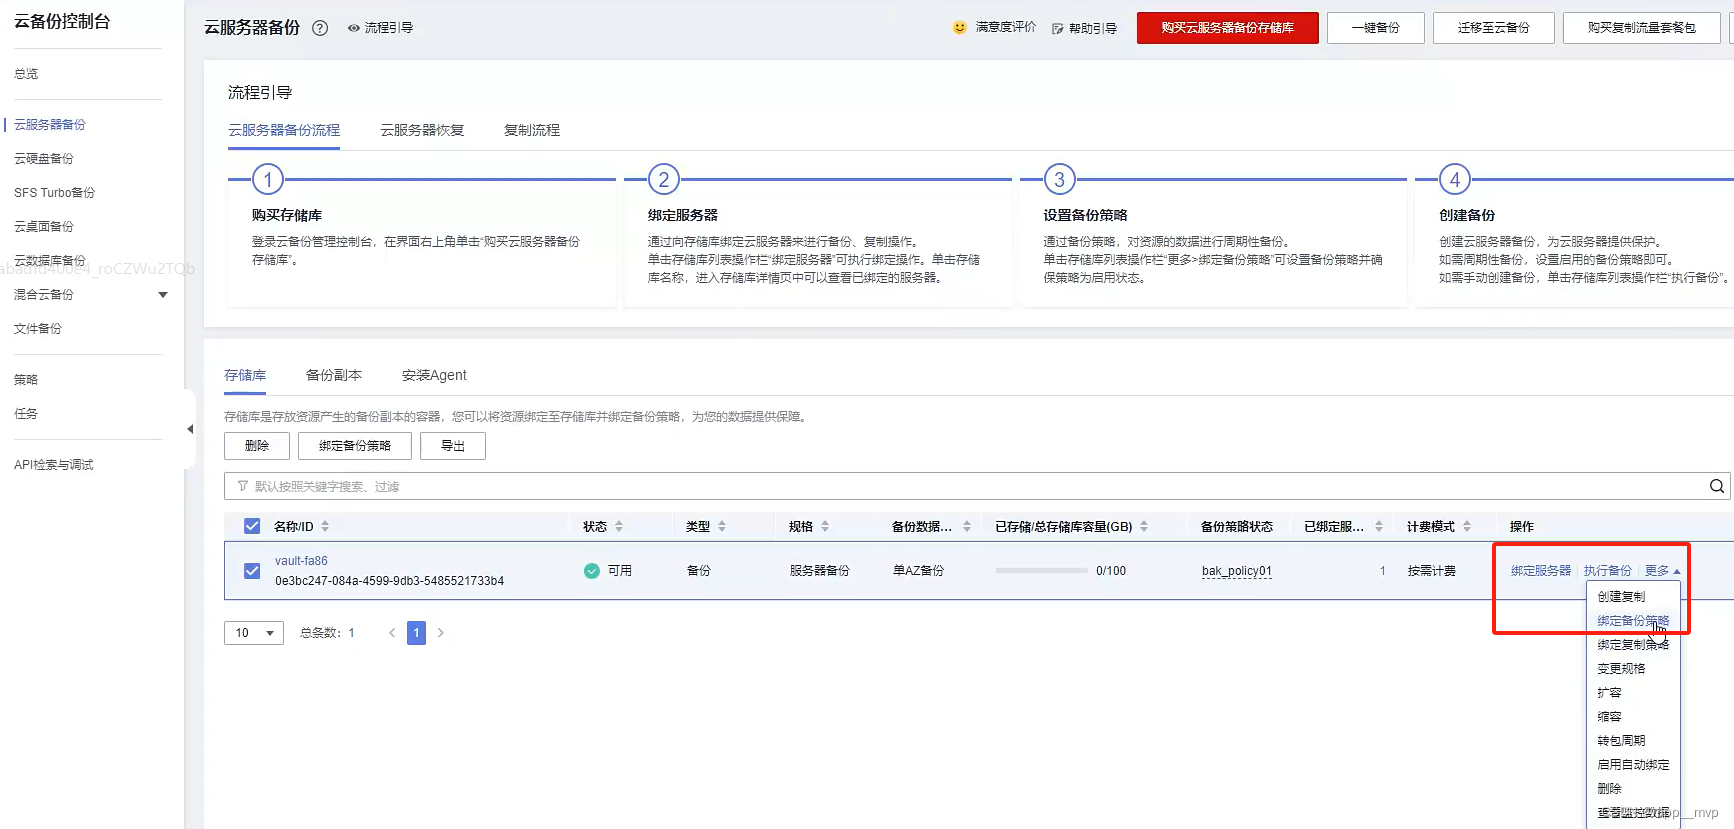Click step 1 circle in the flow guide

268,180
